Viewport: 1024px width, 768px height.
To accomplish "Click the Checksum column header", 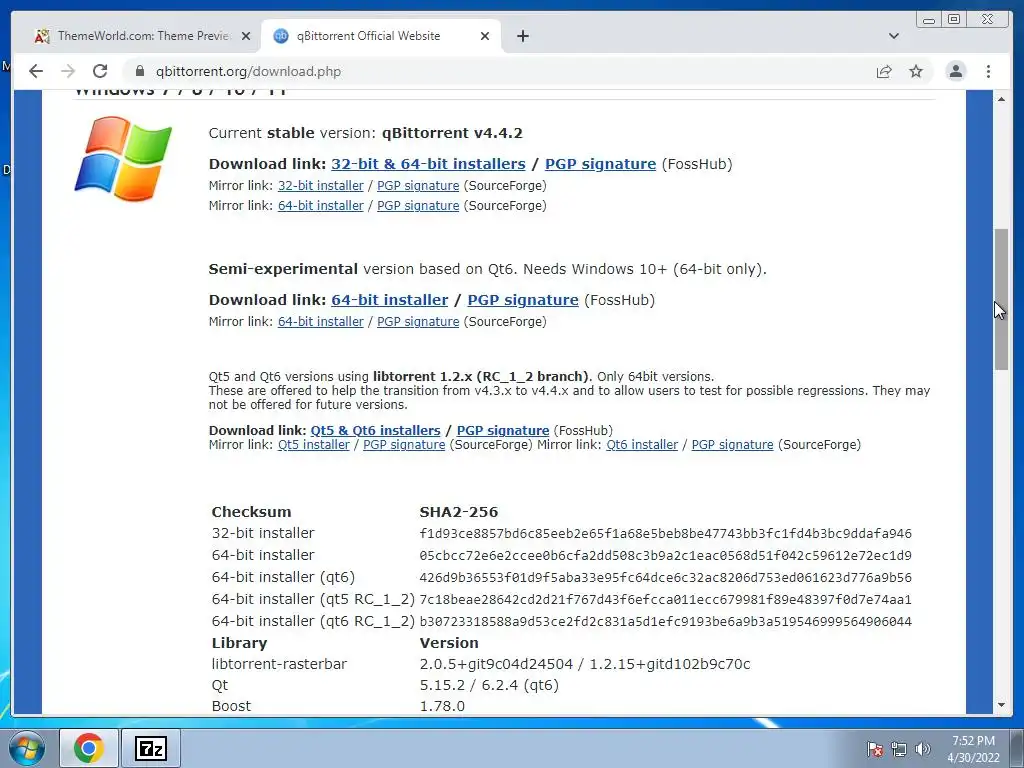I will pos(251,512).
